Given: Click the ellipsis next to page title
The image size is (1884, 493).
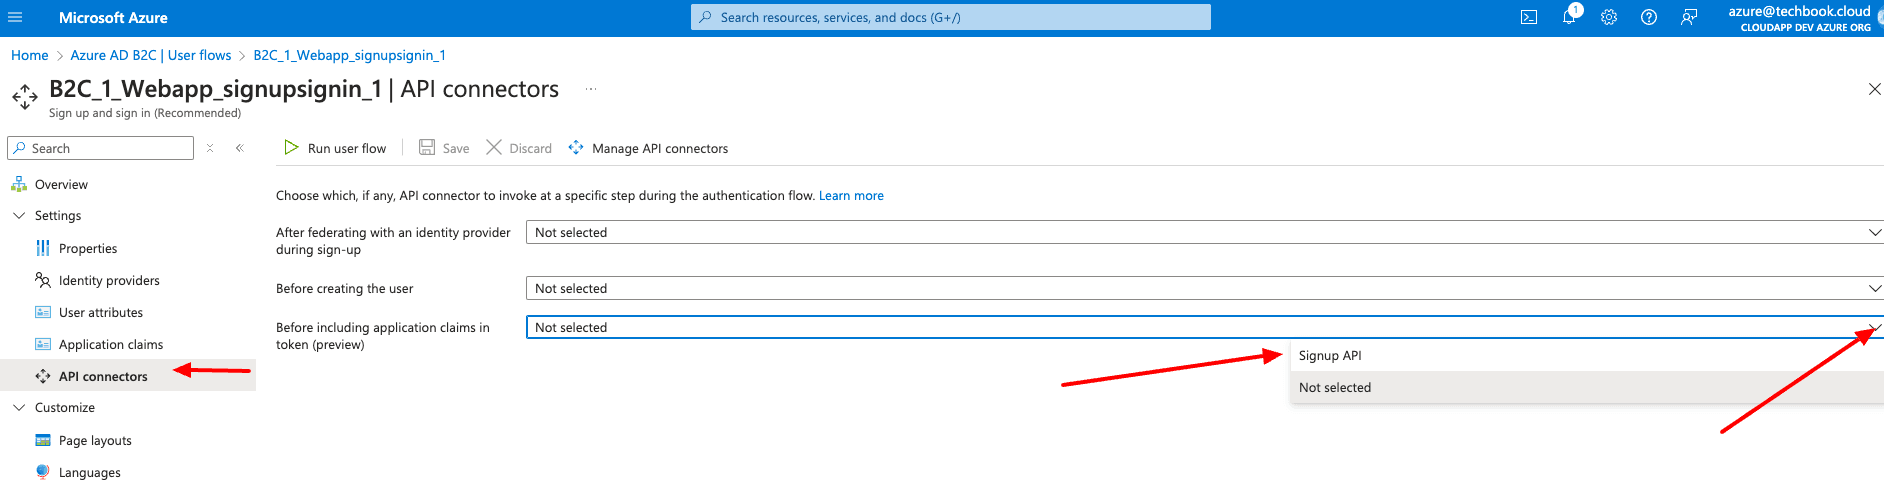Looking at the screenshot, I should (x=591, y=89).
